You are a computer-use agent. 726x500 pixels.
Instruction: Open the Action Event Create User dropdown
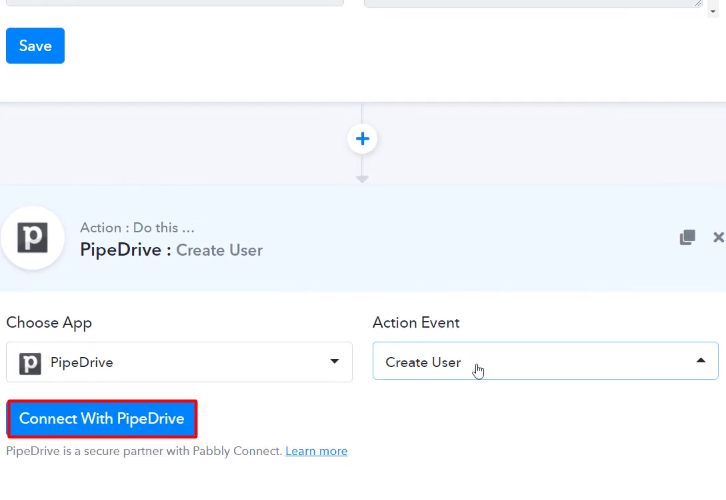tap(545, 361)
